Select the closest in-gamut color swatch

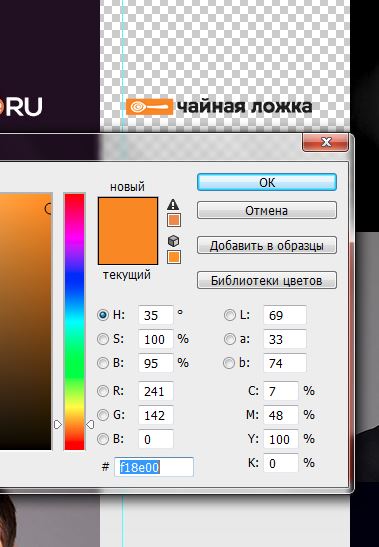tap(174, 220)
